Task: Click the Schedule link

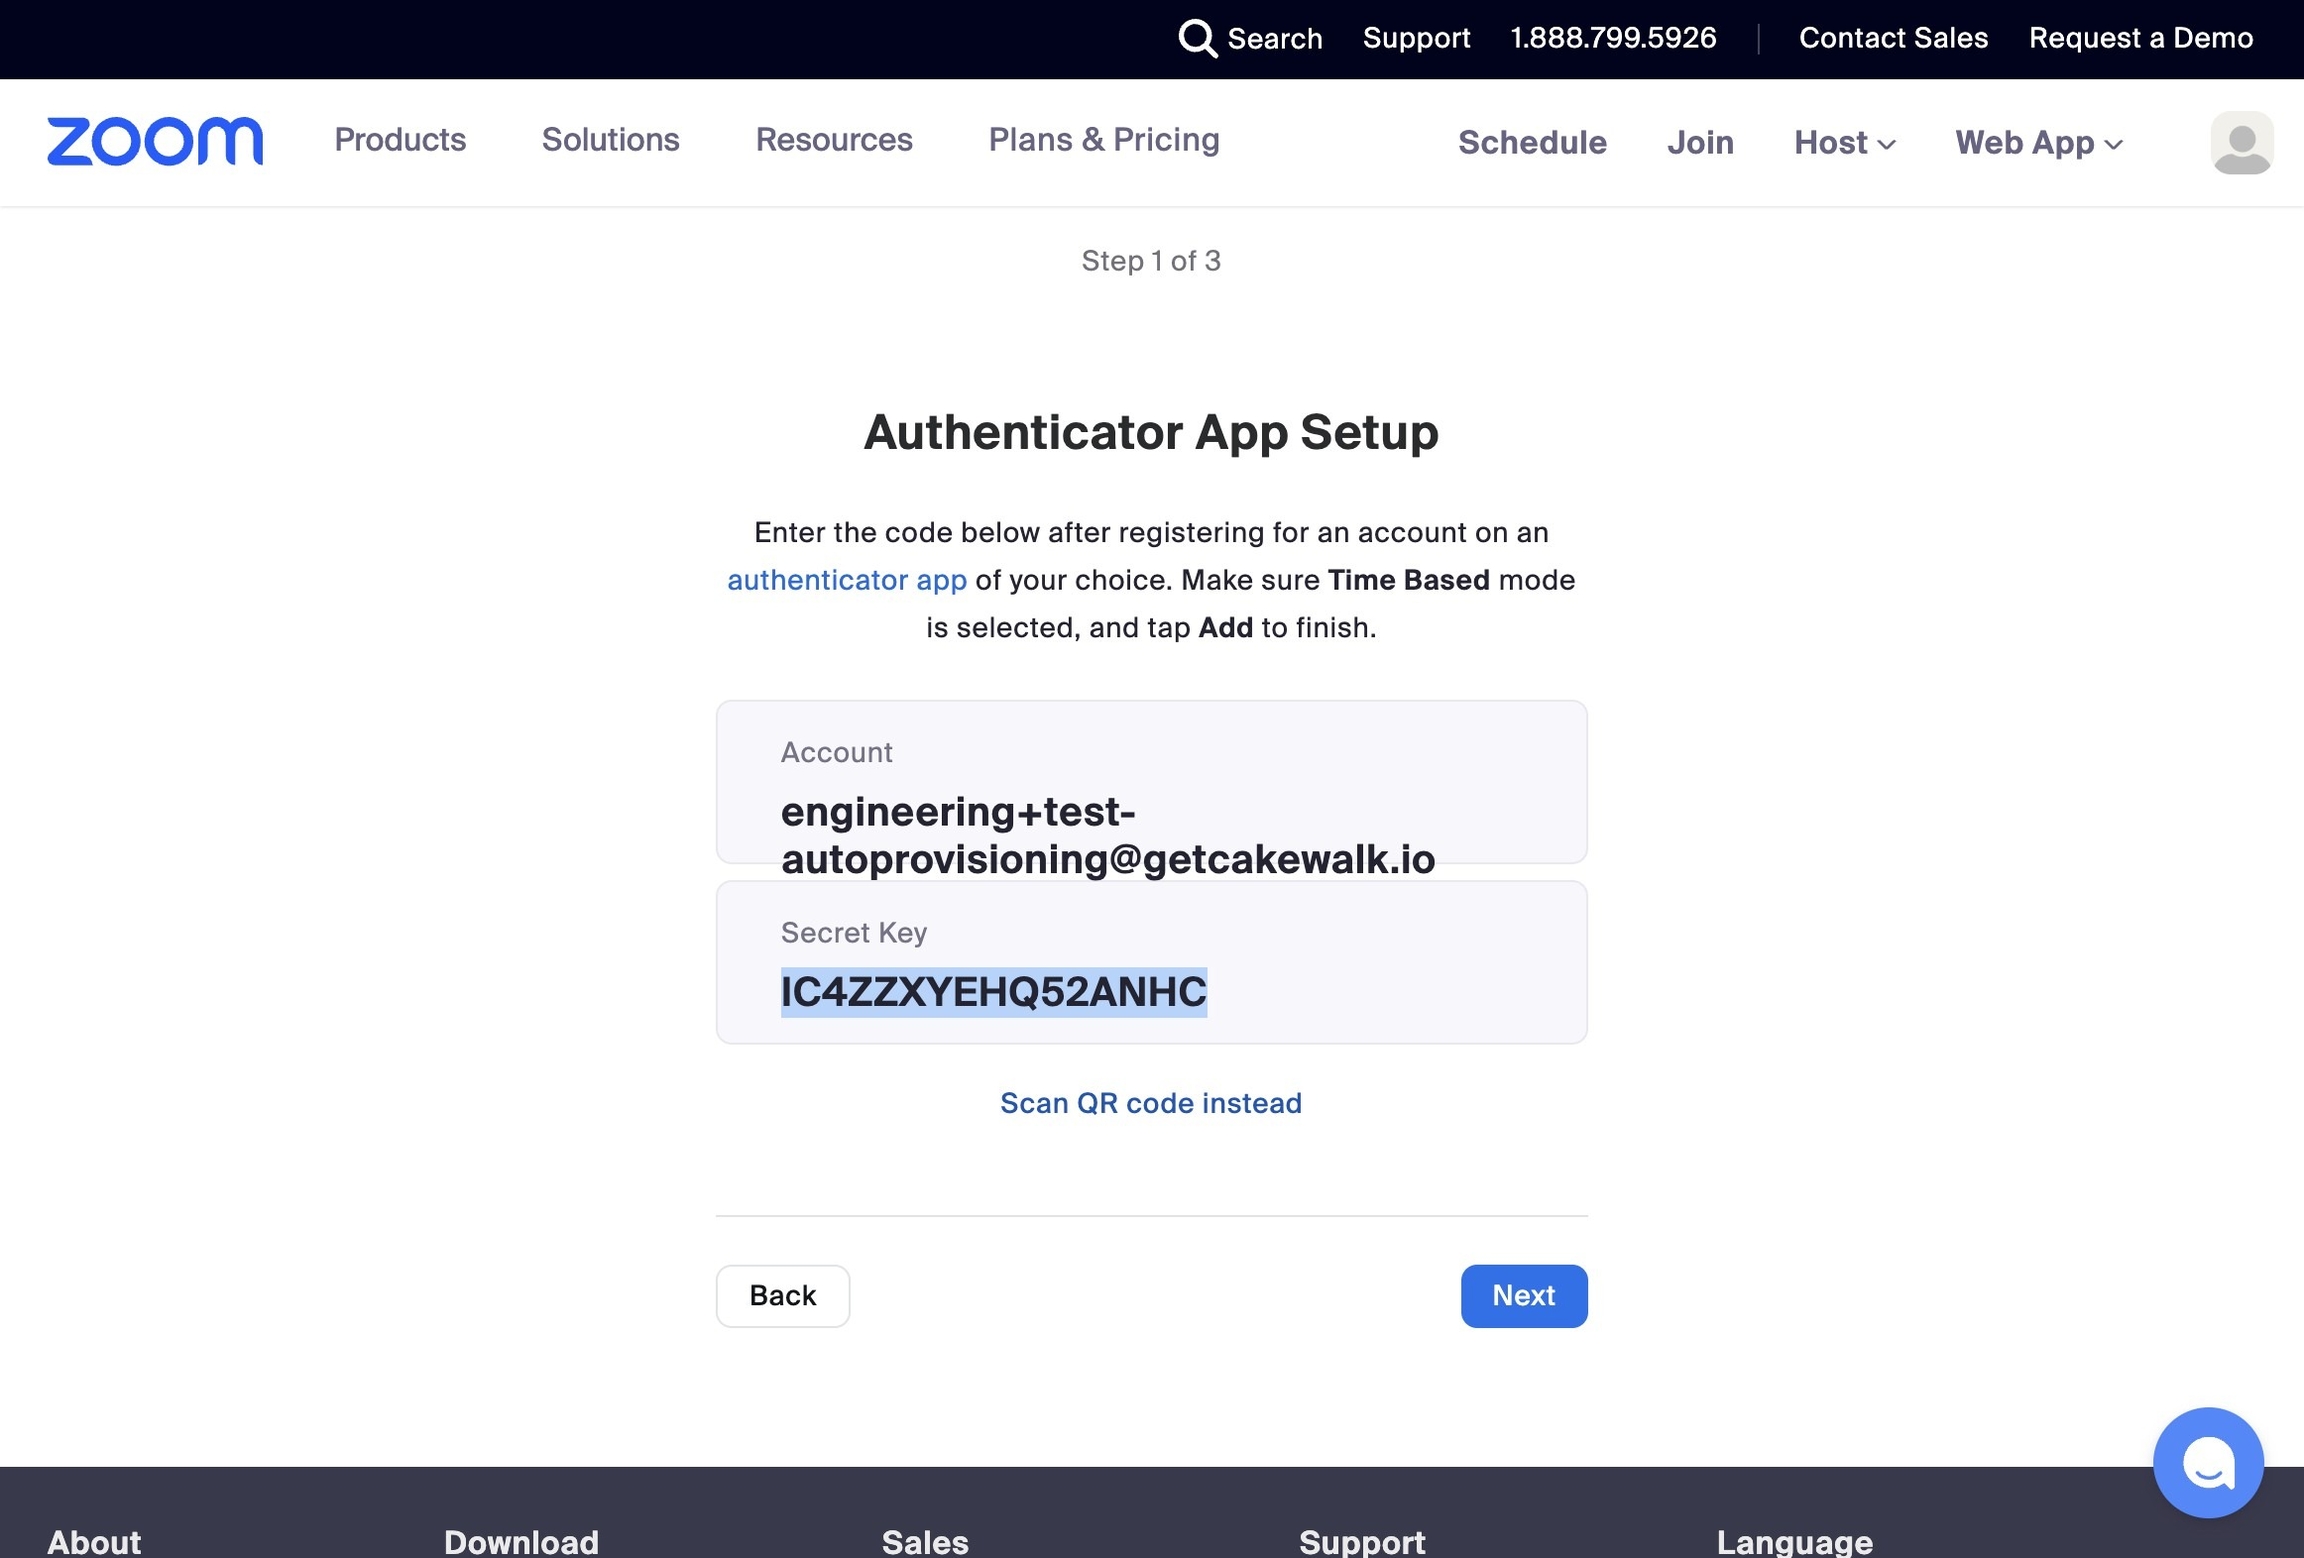Action: pyautogui.click(x=1532, y=143)
